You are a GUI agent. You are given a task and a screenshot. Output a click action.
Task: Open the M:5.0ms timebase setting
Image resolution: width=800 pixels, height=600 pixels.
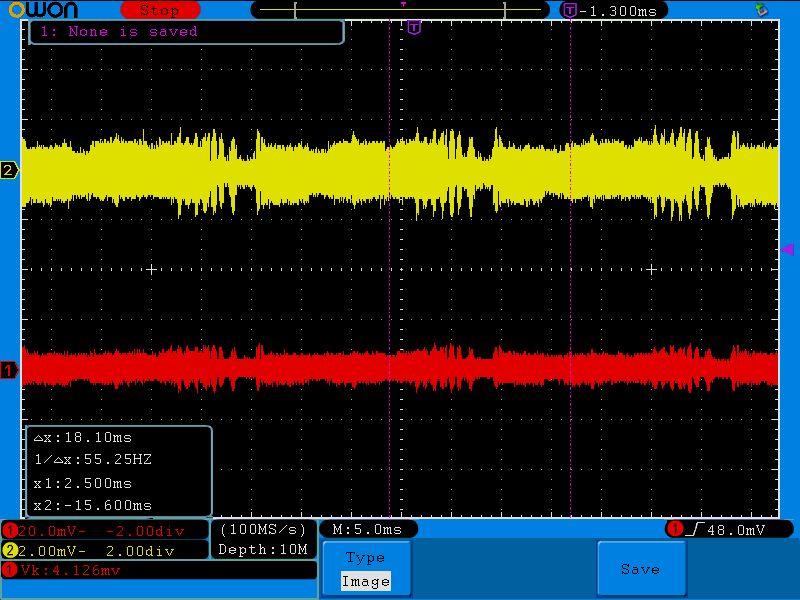tap(367, 529)
